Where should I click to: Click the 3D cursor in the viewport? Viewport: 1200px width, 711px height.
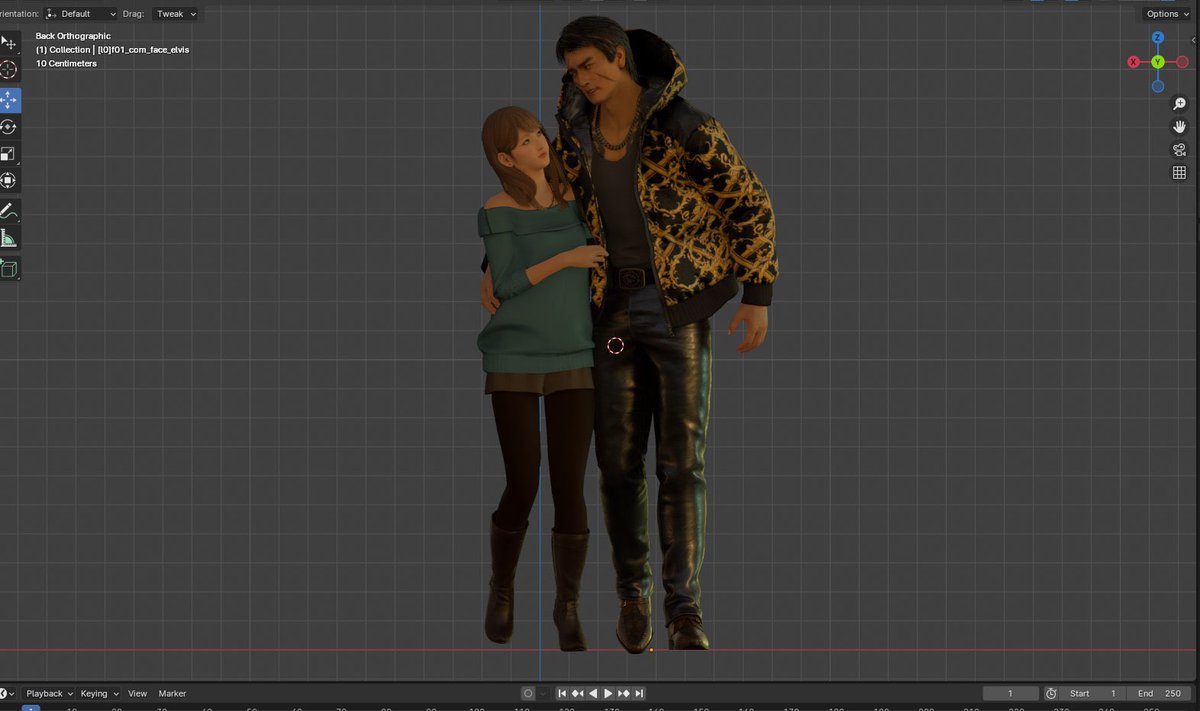(x=615, y=346)
